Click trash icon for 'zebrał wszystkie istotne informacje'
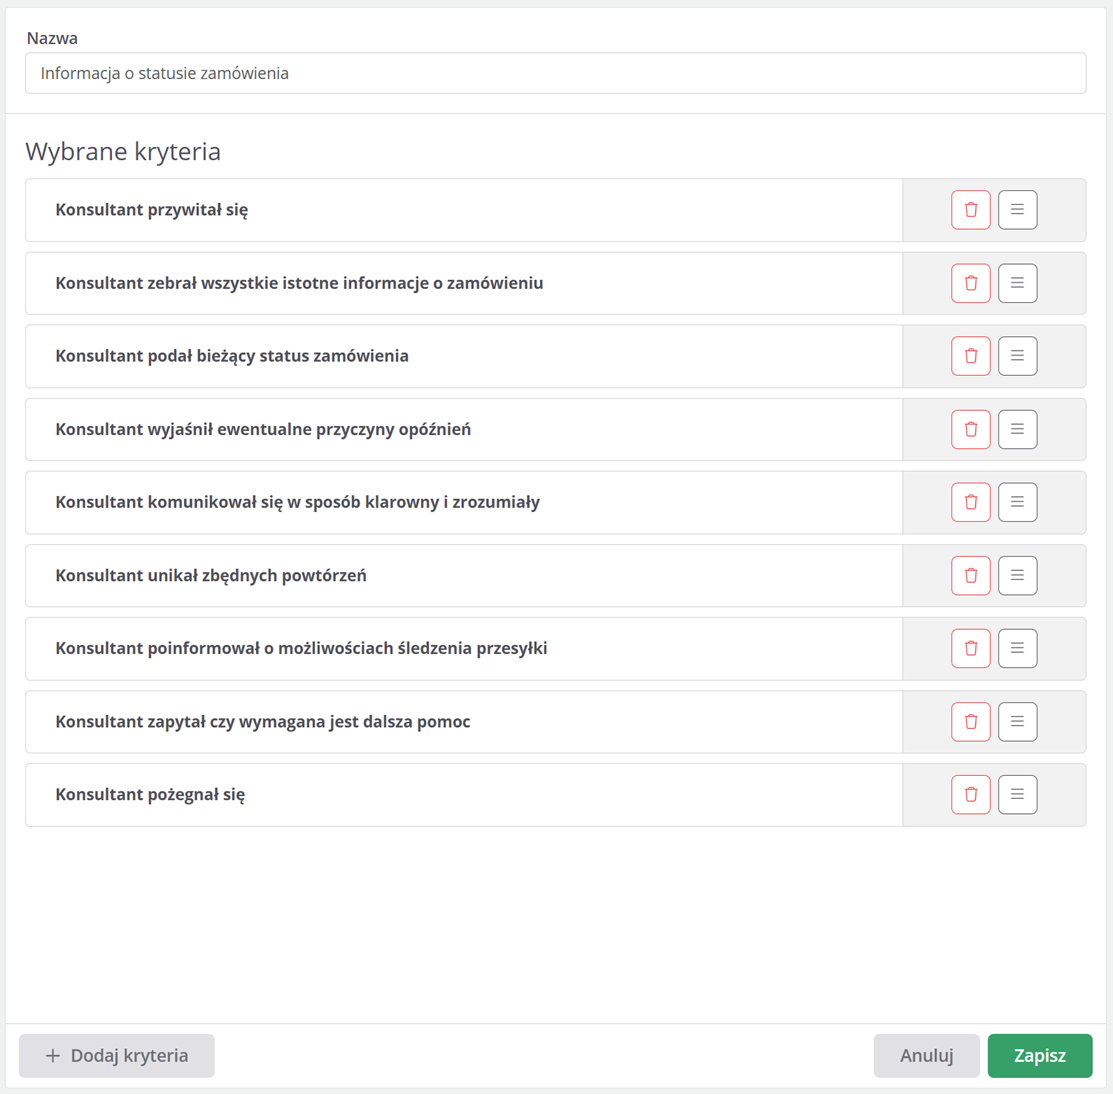 [970, 283]
